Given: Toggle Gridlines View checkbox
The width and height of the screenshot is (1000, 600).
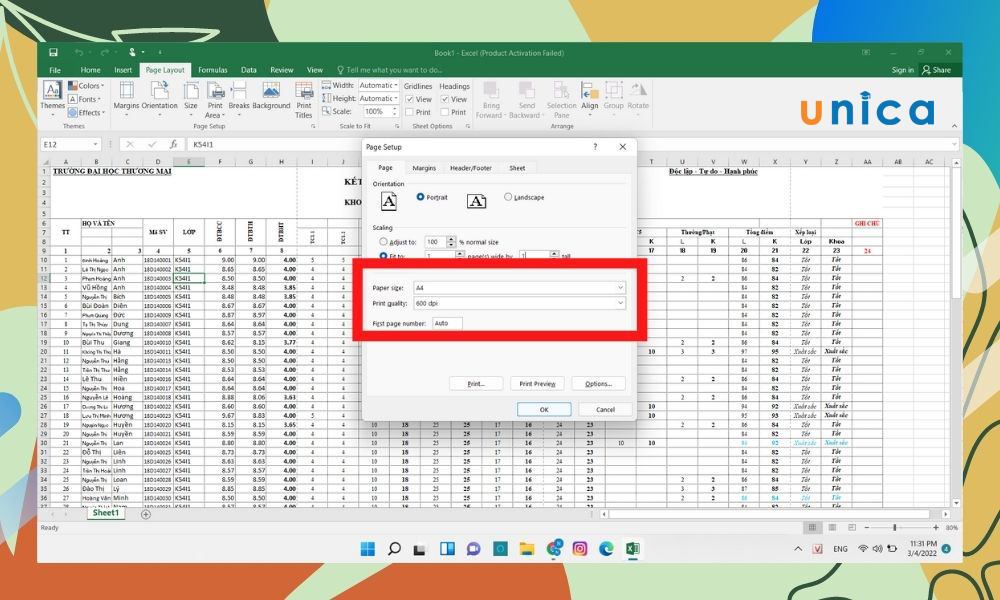Looking at the screenshot, I should [x=409, y=99].
